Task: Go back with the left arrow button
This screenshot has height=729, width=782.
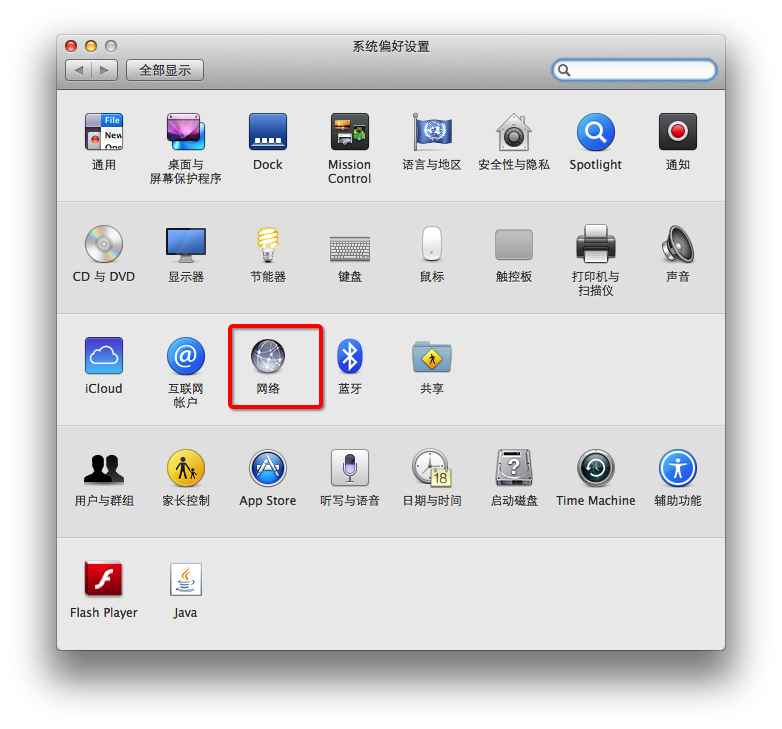Action: (79, 70)
